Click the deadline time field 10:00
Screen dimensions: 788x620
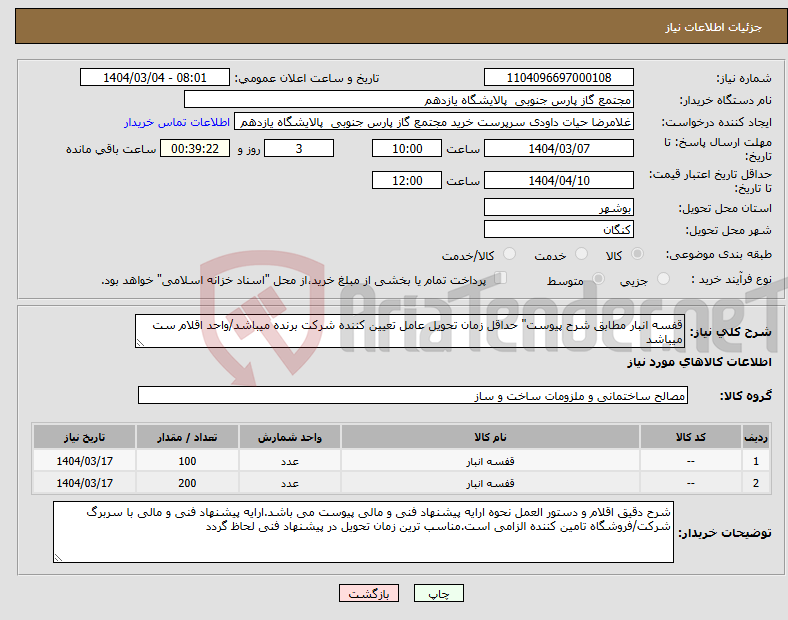pos(407,148)
